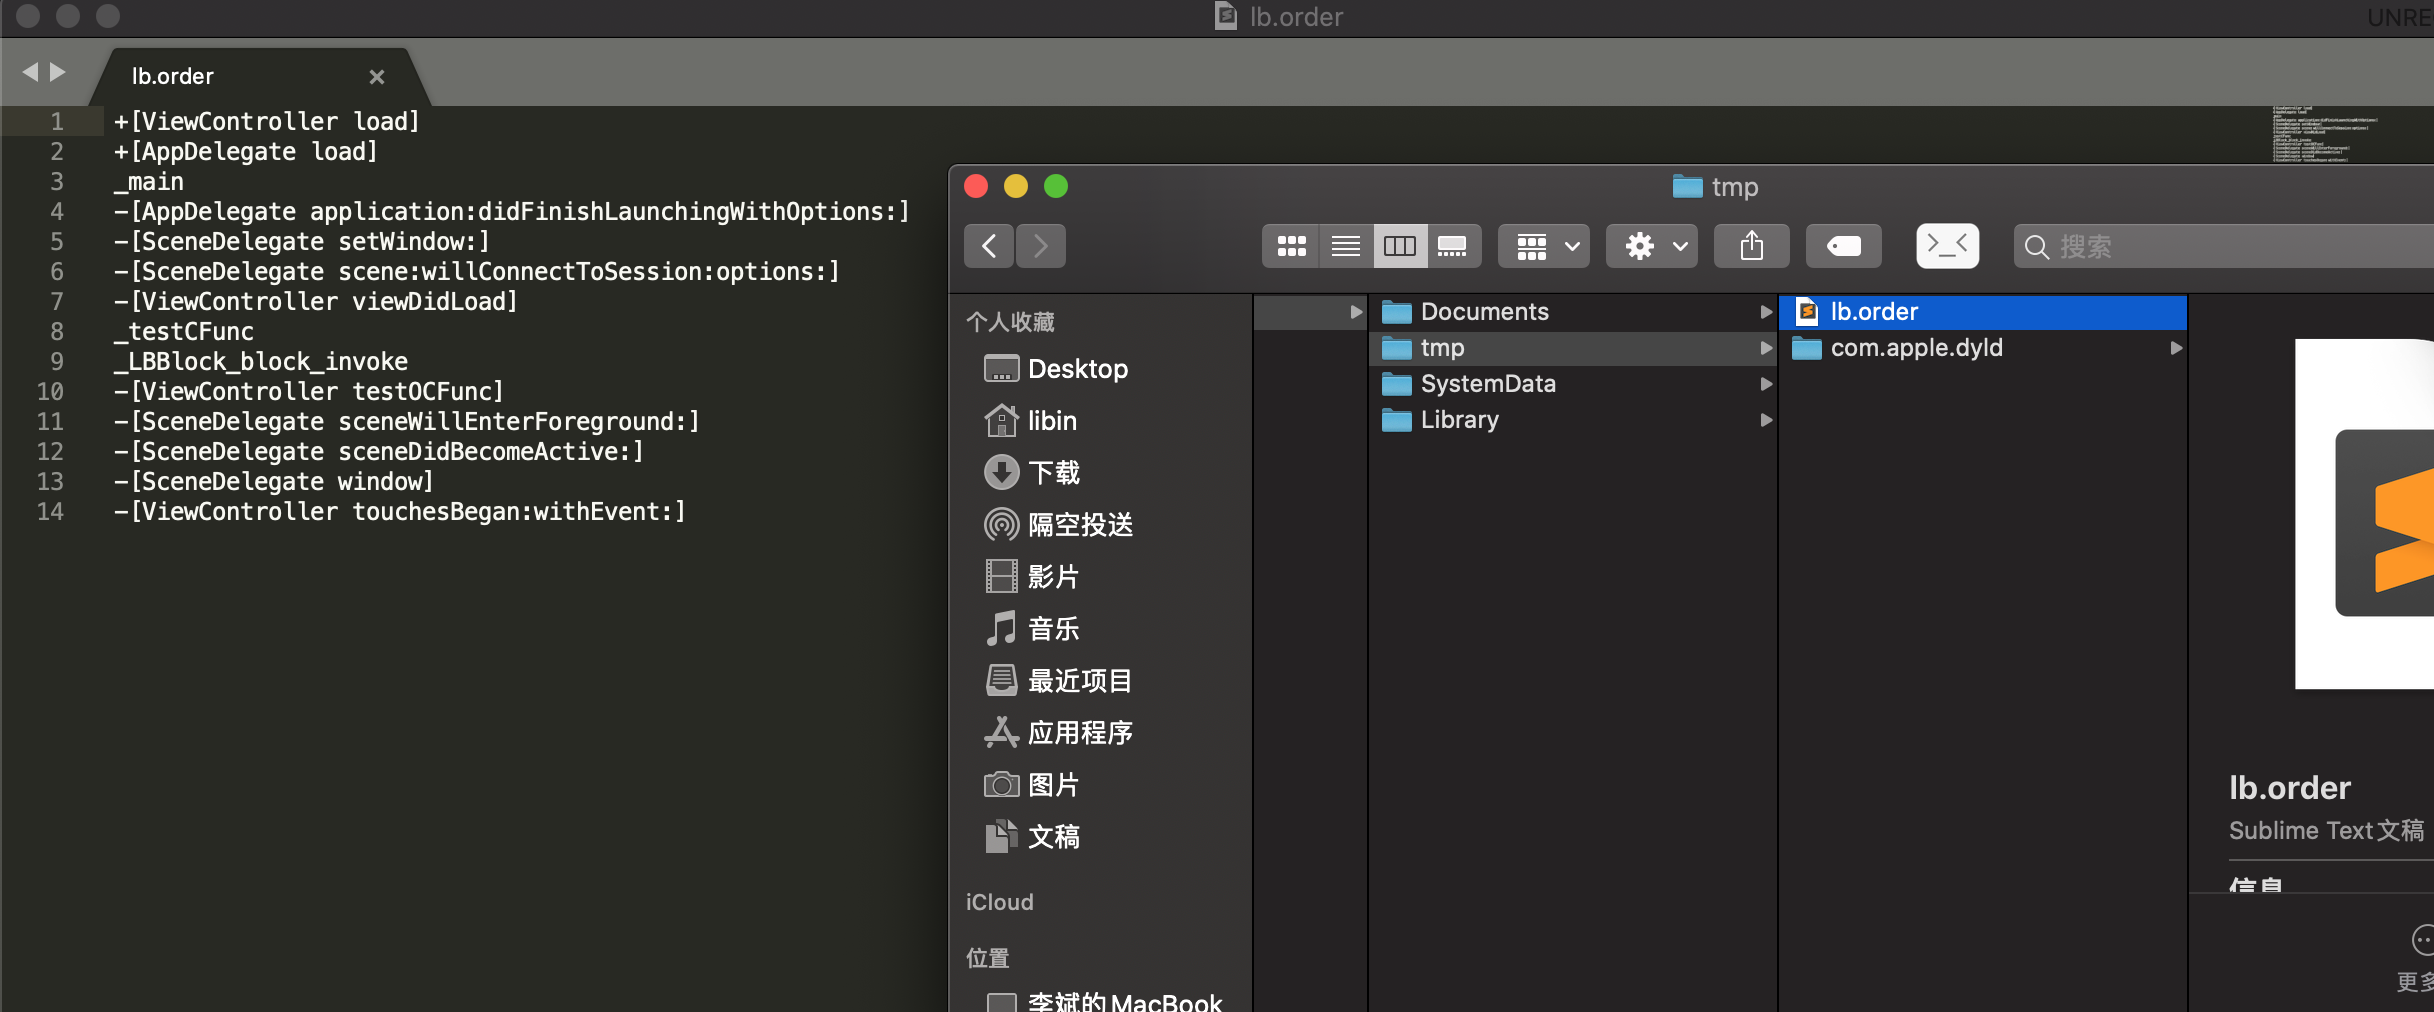Image resolution: width=2434 pixels, height=1012 pixels.
Task: Expand arrow beside SystemData folder
Action: 1766,384
